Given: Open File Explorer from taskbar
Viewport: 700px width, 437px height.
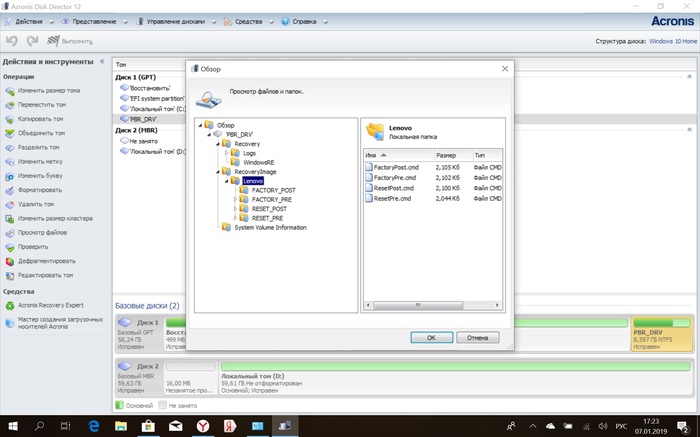Looking at the screenshot, I should coord(121,426).
